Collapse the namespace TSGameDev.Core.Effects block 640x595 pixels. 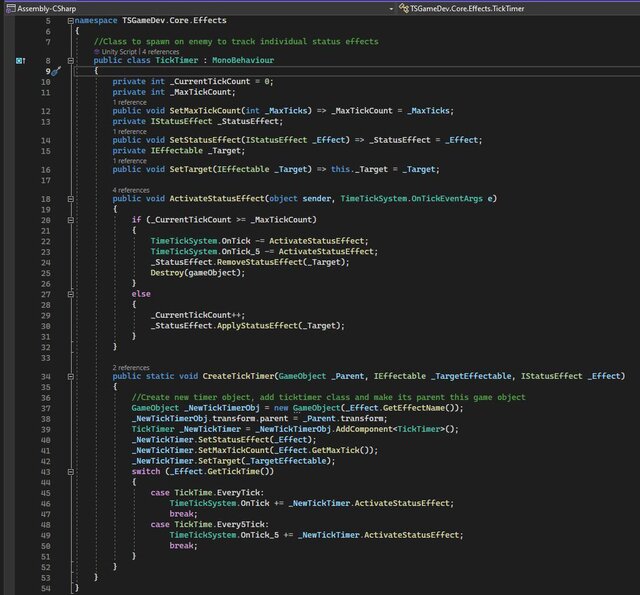[x=71, y=20]
